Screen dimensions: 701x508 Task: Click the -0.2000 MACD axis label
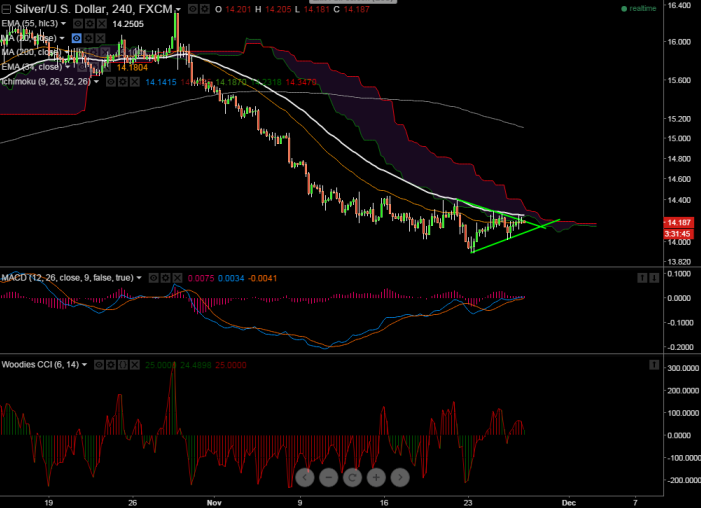point(680,347)
